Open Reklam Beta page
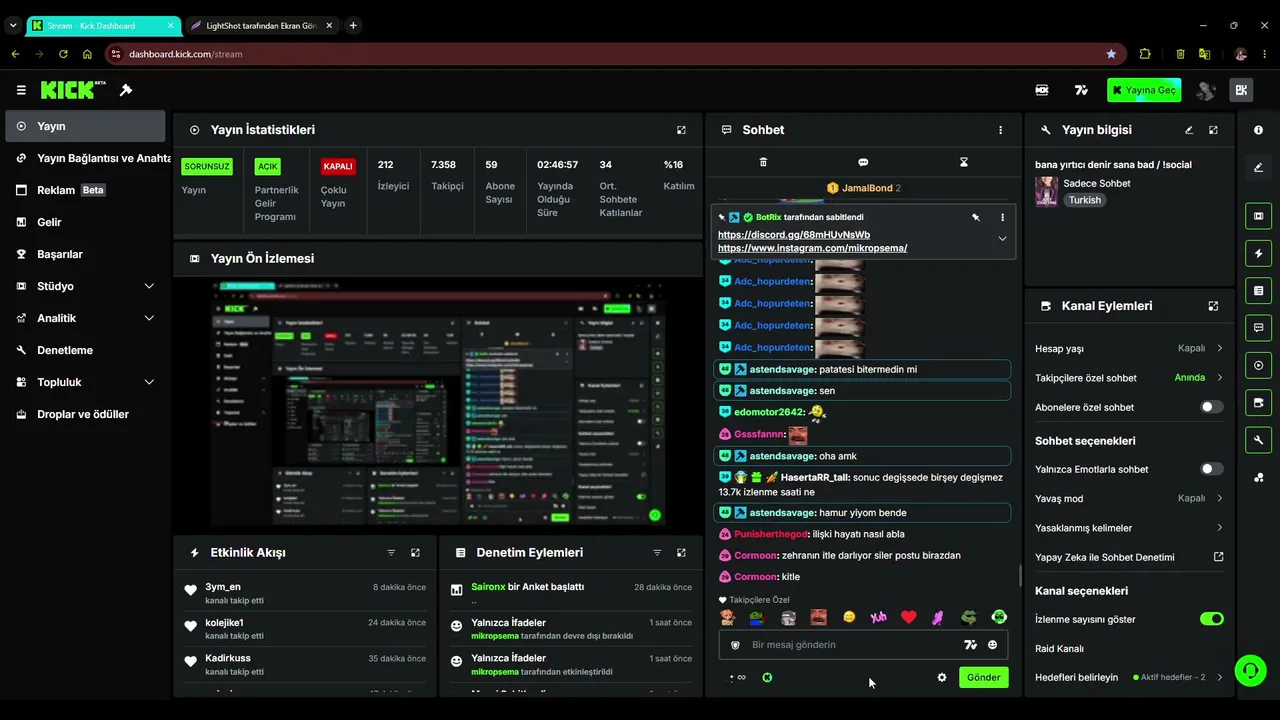Screen dimensions: 1280x720 [85, 190]
